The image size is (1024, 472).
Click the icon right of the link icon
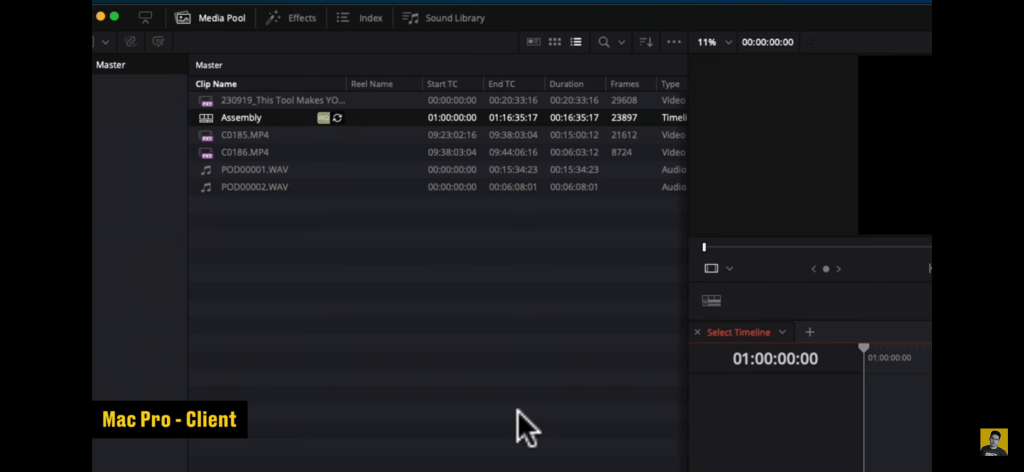(x=158, y=42)
